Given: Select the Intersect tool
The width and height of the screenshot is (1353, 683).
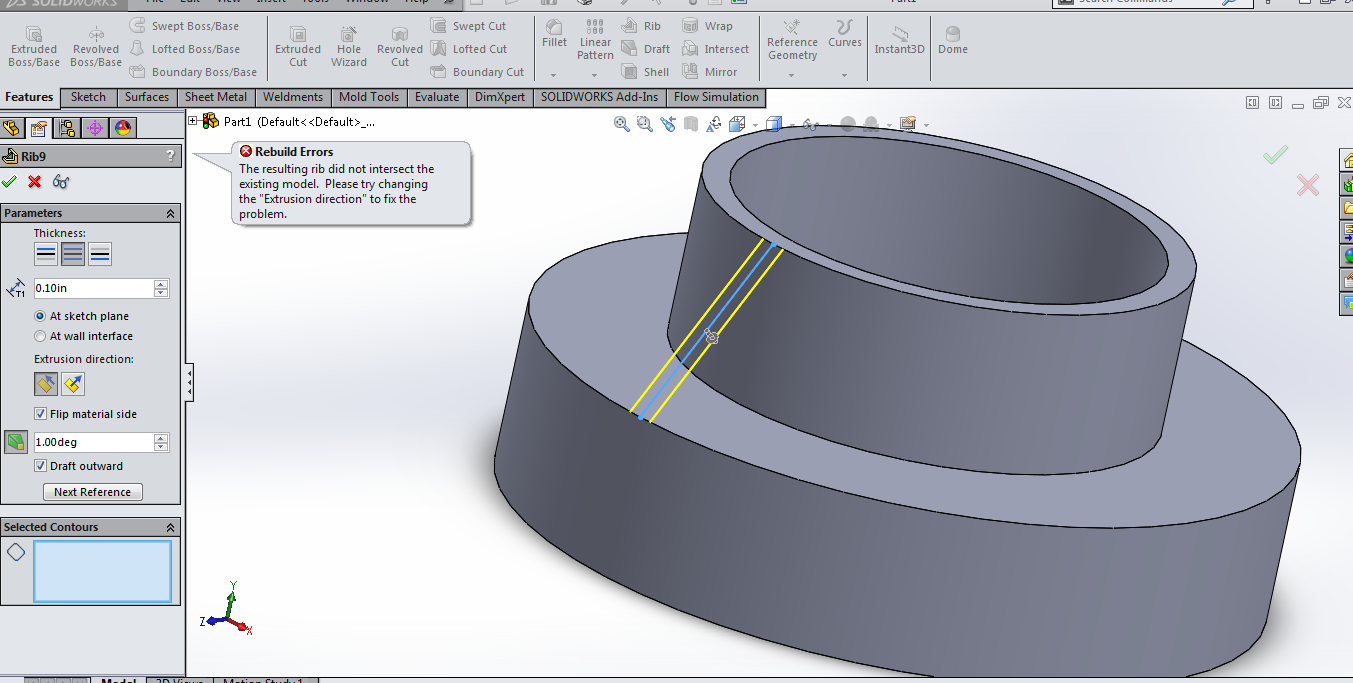Looking at the screenshot, I should pos(715,49).
